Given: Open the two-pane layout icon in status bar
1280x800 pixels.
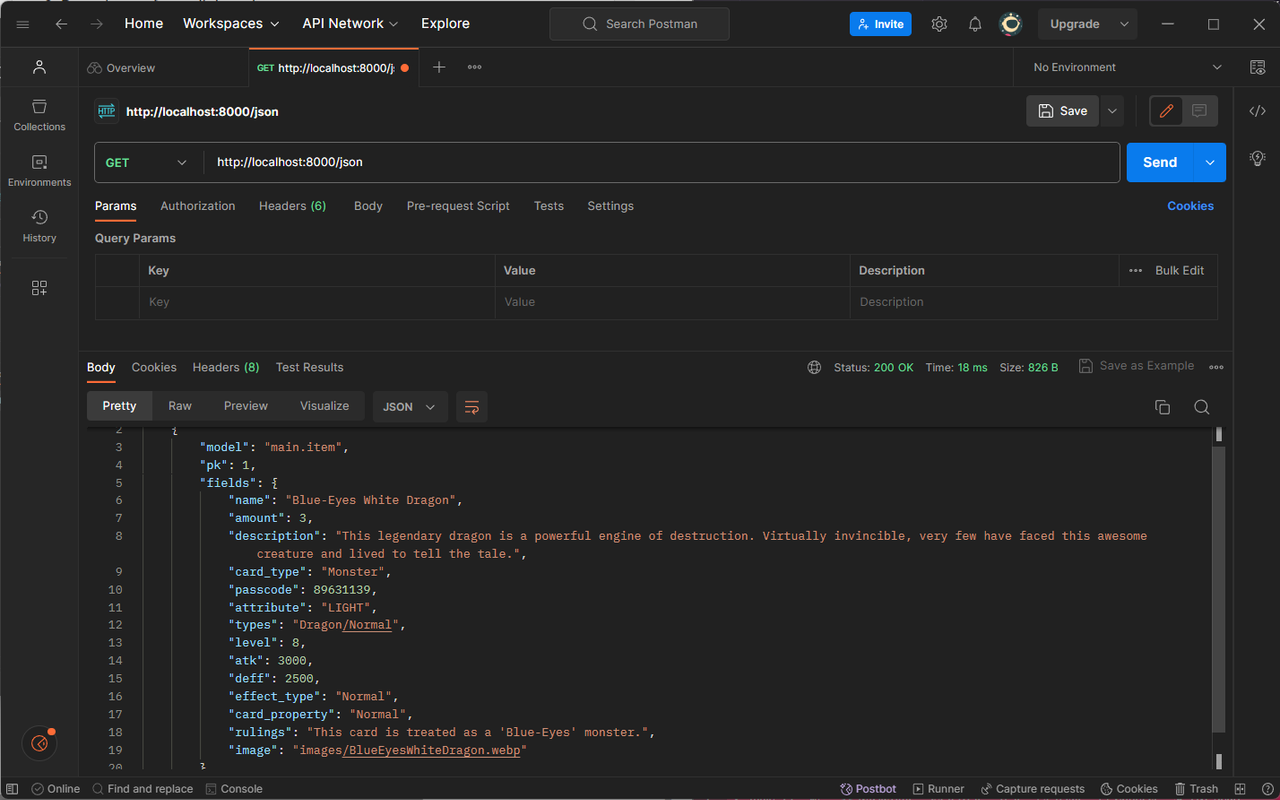Looking at the screenshot, I should [x=1240, y=789].
